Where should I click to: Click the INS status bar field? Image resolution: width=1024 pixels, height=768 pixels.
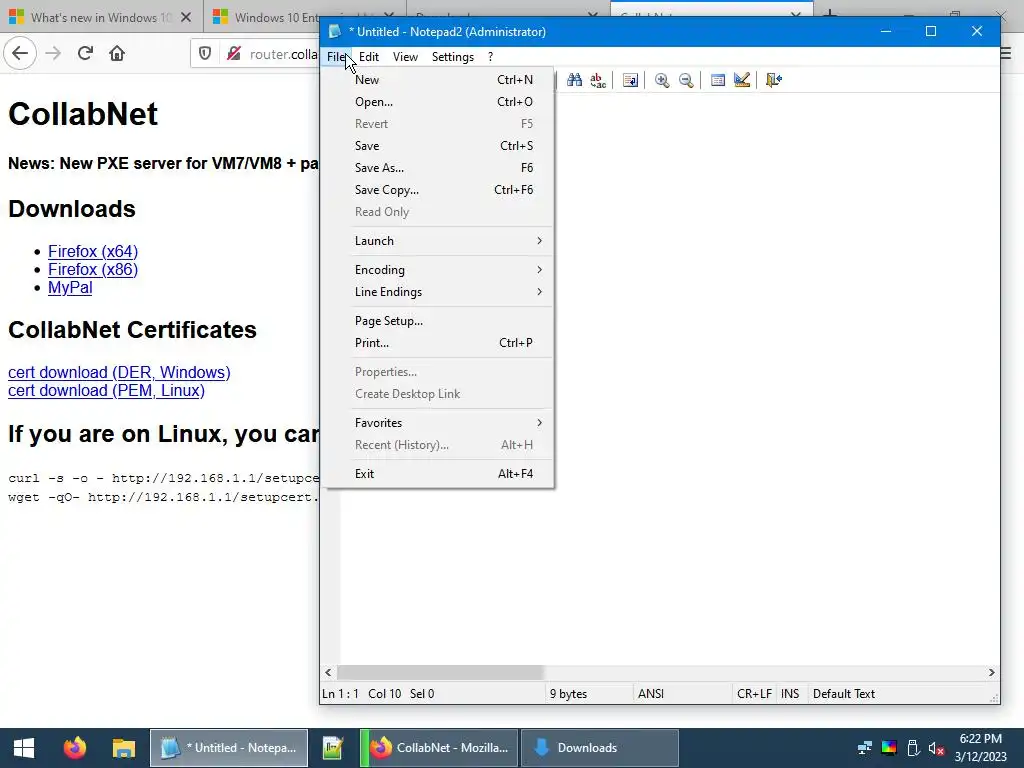pos(790,694)
